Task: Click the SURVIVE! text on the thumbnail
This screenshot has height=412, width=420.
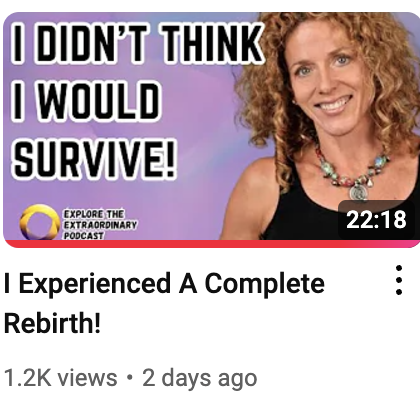Action: coord(94,157)
